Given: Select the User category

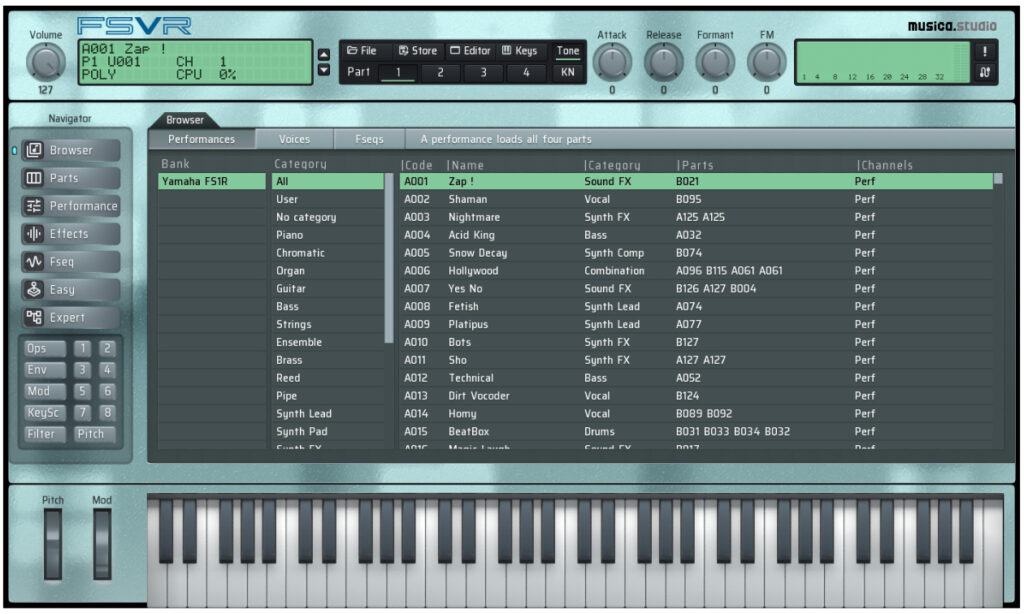Looking at the screenshot, I should [328, 199].
